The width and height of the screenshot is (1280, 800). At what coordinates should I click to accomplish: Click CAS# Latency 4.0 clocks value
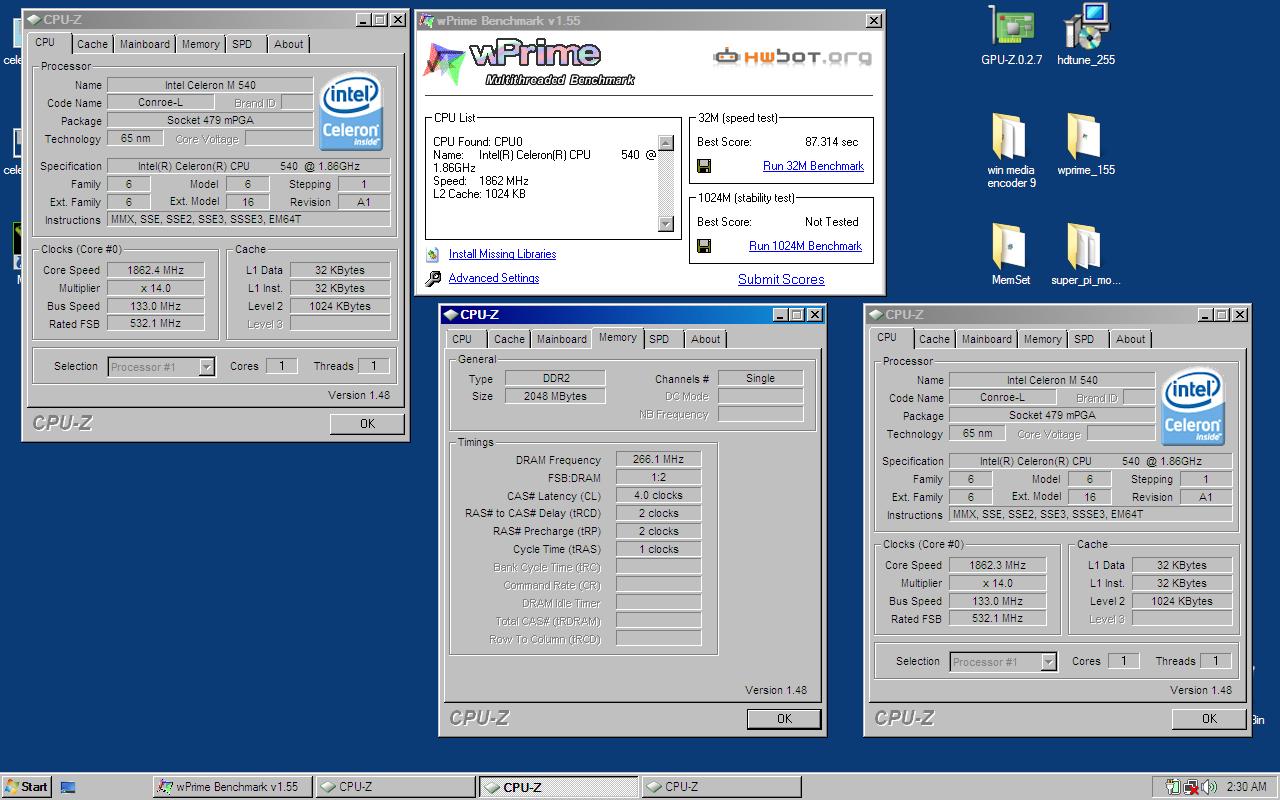pos(658,496)
